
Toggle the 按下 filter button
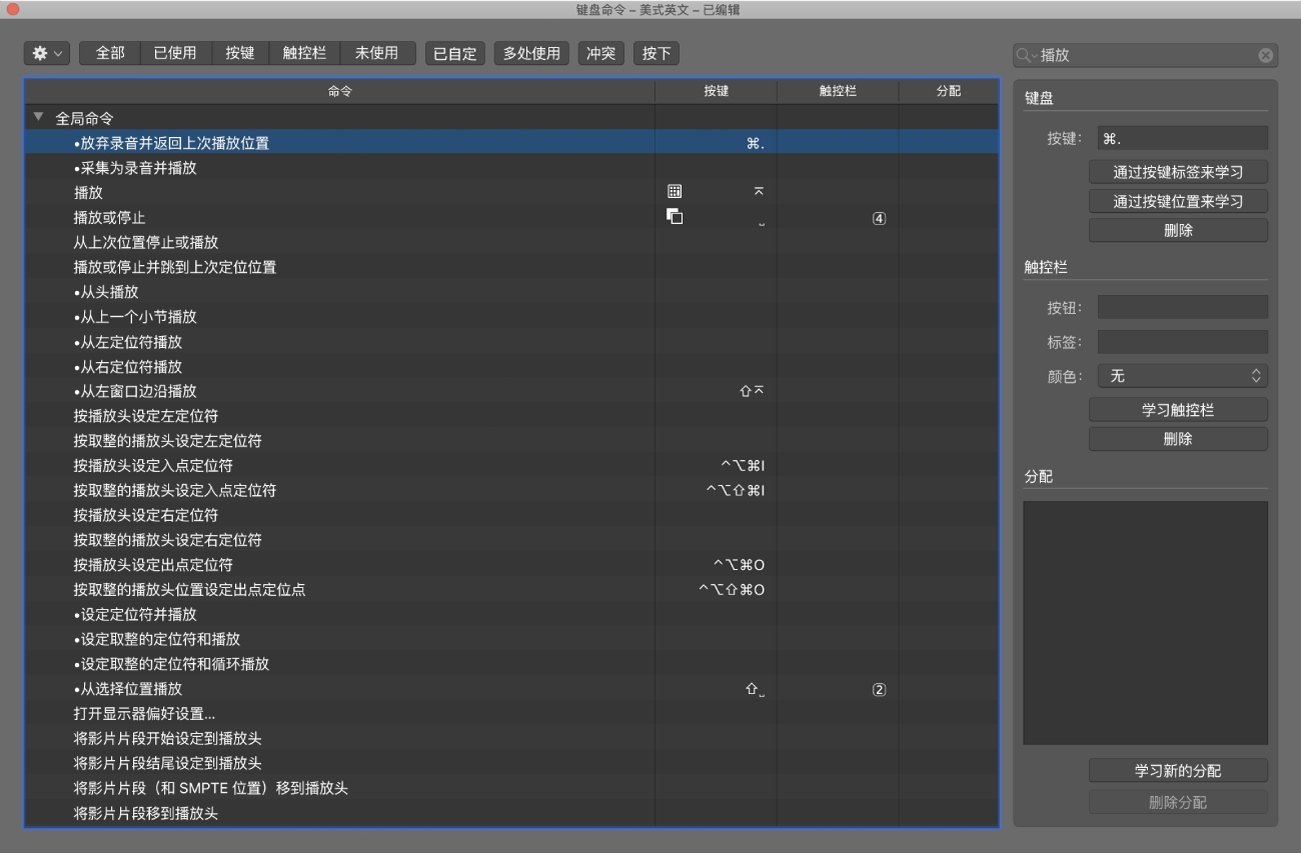point(656,53)
